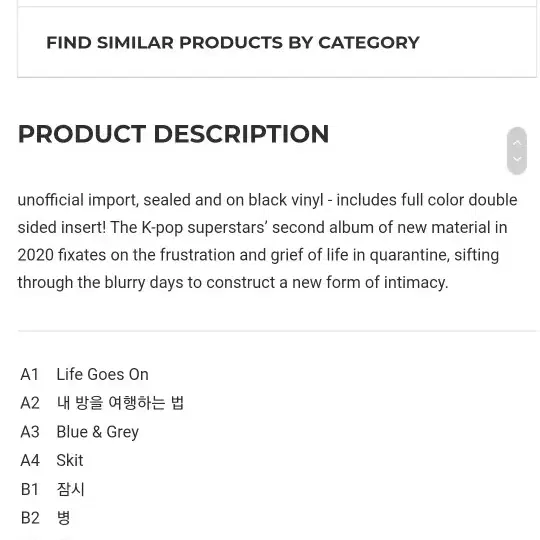Click the K-pop superstars description line
540x540 pixels.
coord(262,228)
